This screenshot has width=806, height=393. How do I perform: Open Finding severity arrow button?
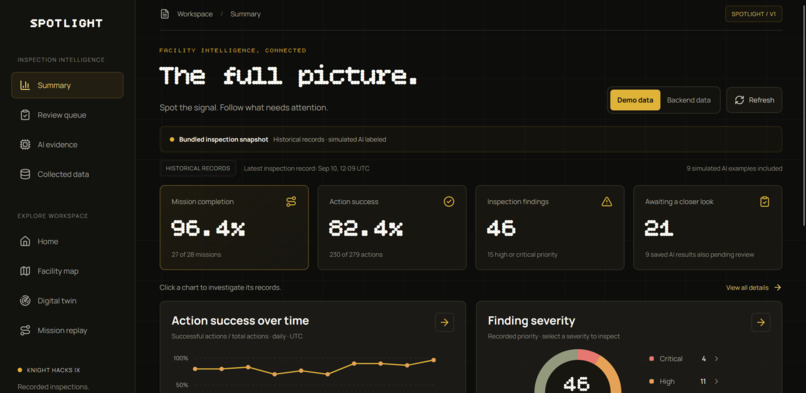pyautogui.click(x=761, y=323)
